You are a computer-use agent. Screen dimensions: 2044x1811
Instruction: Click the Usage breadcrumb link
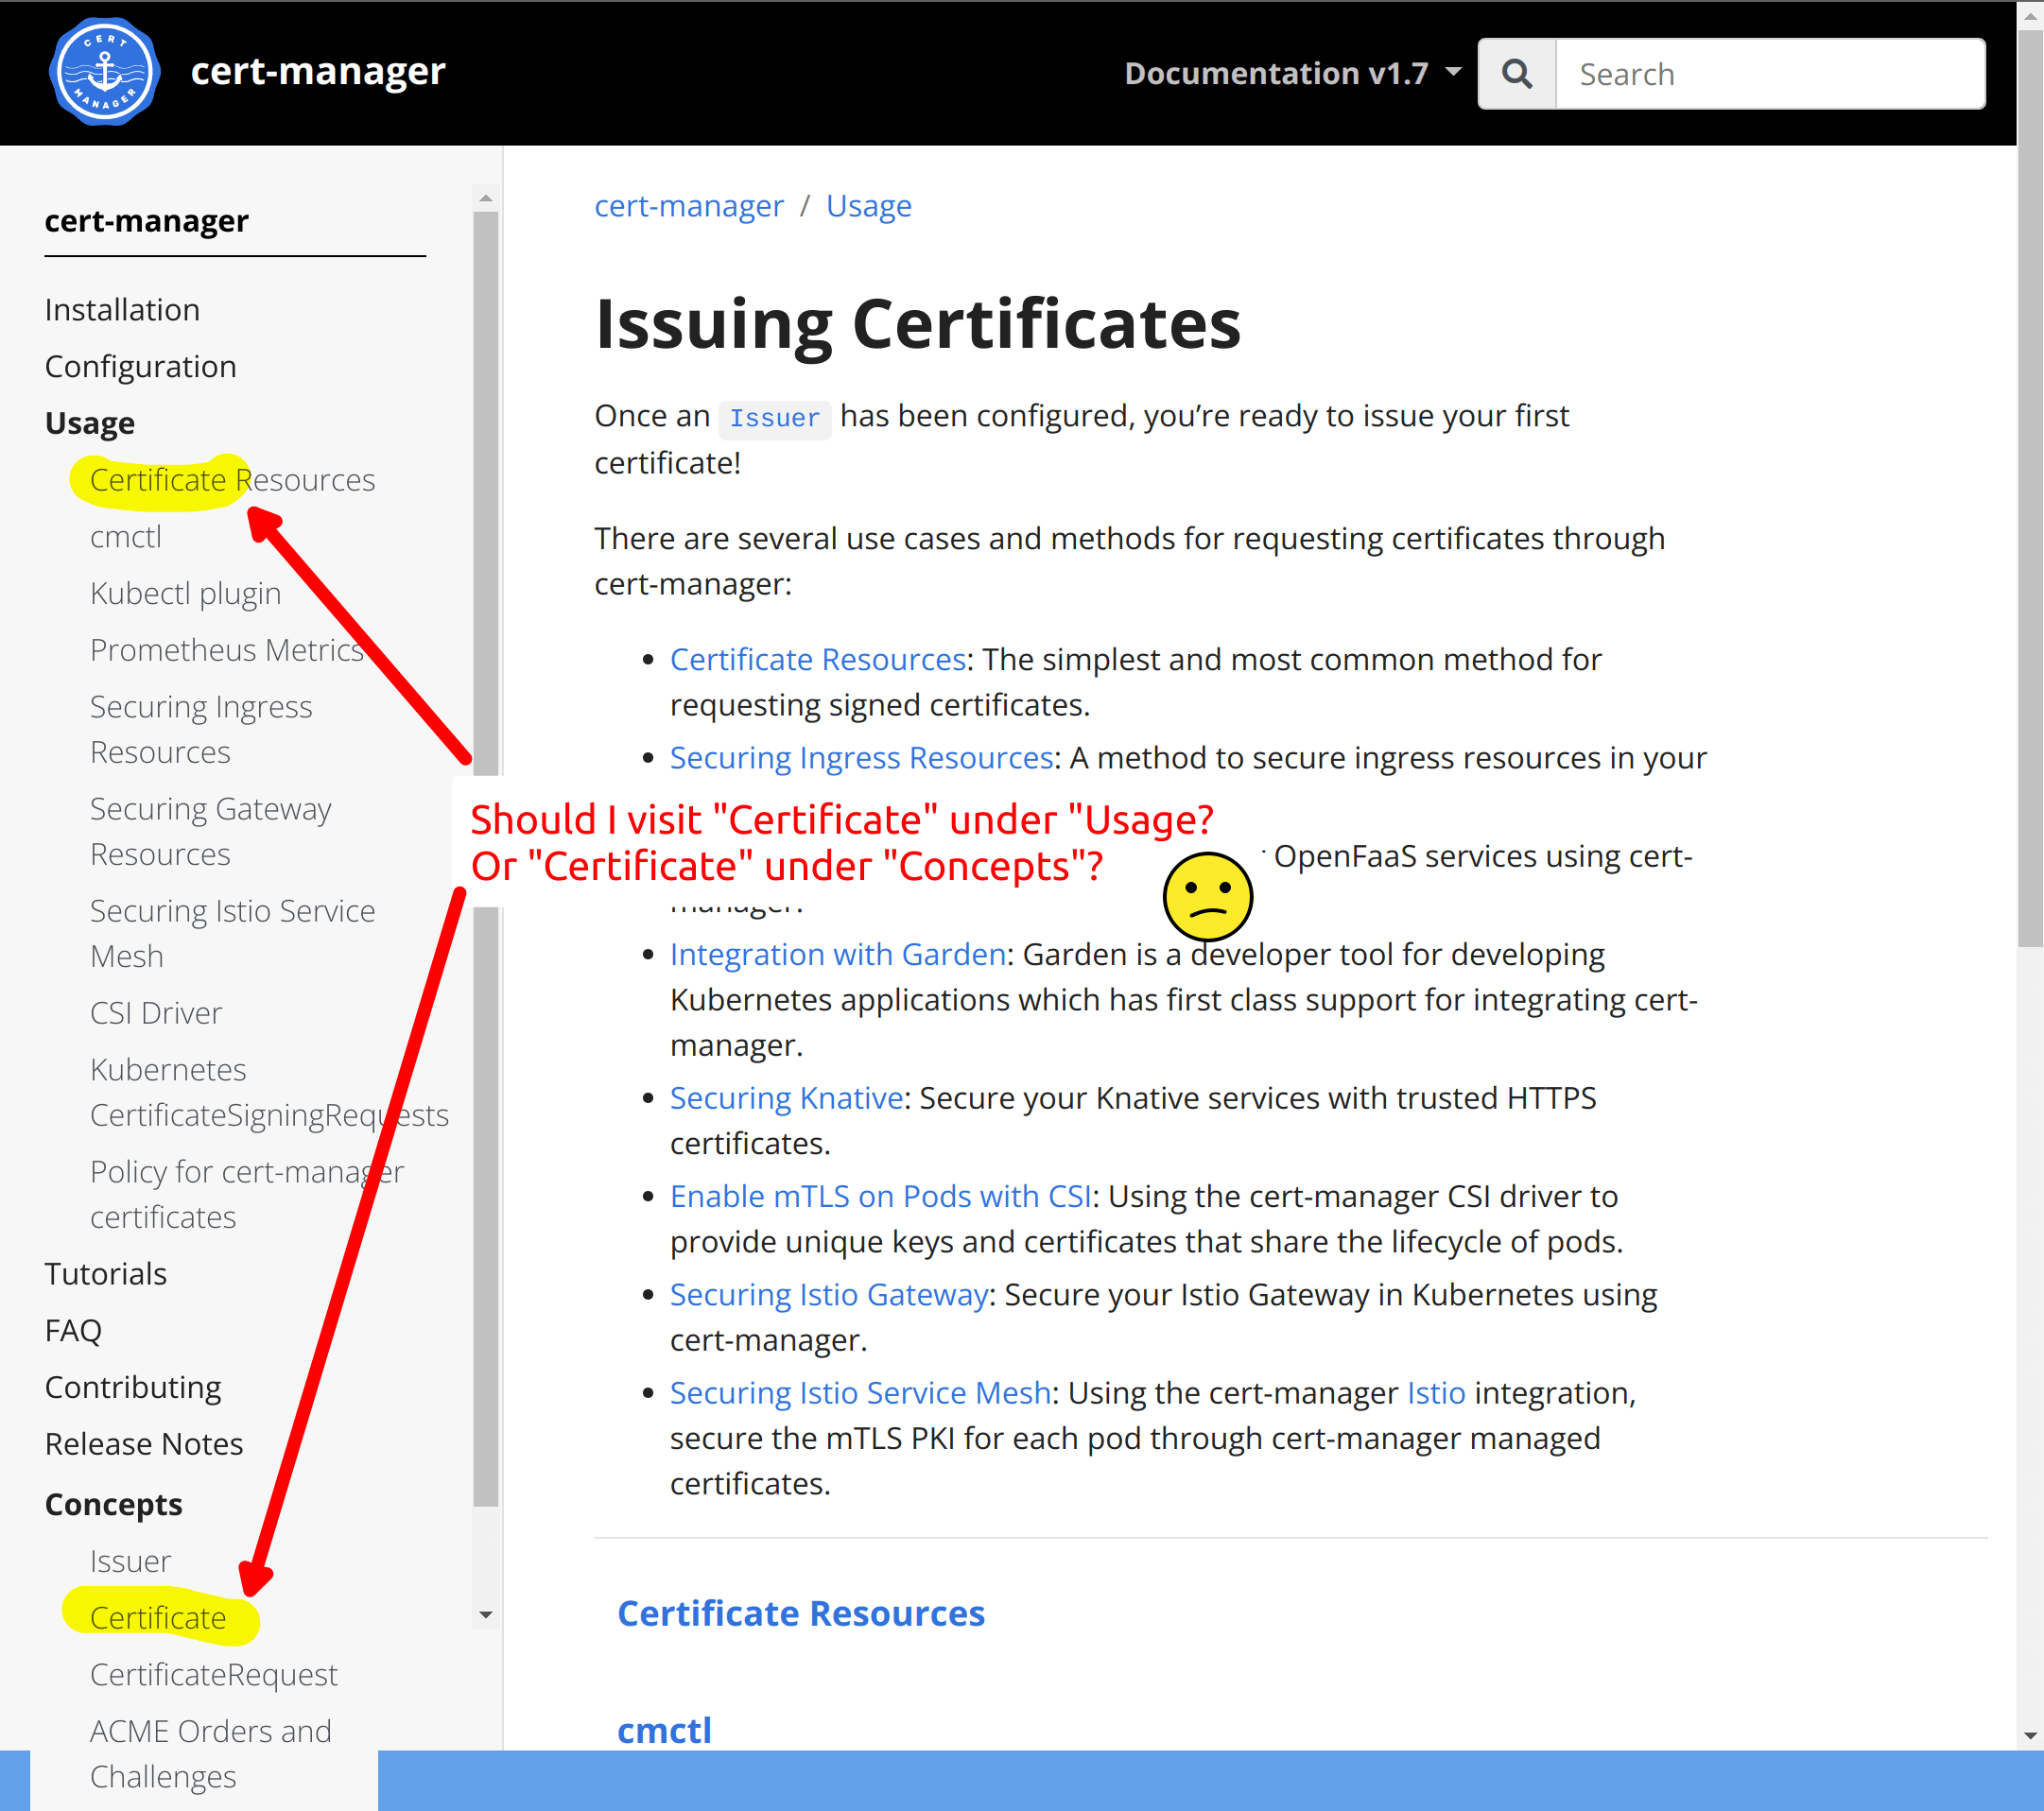pyautogui.click(x=868, y=205)
